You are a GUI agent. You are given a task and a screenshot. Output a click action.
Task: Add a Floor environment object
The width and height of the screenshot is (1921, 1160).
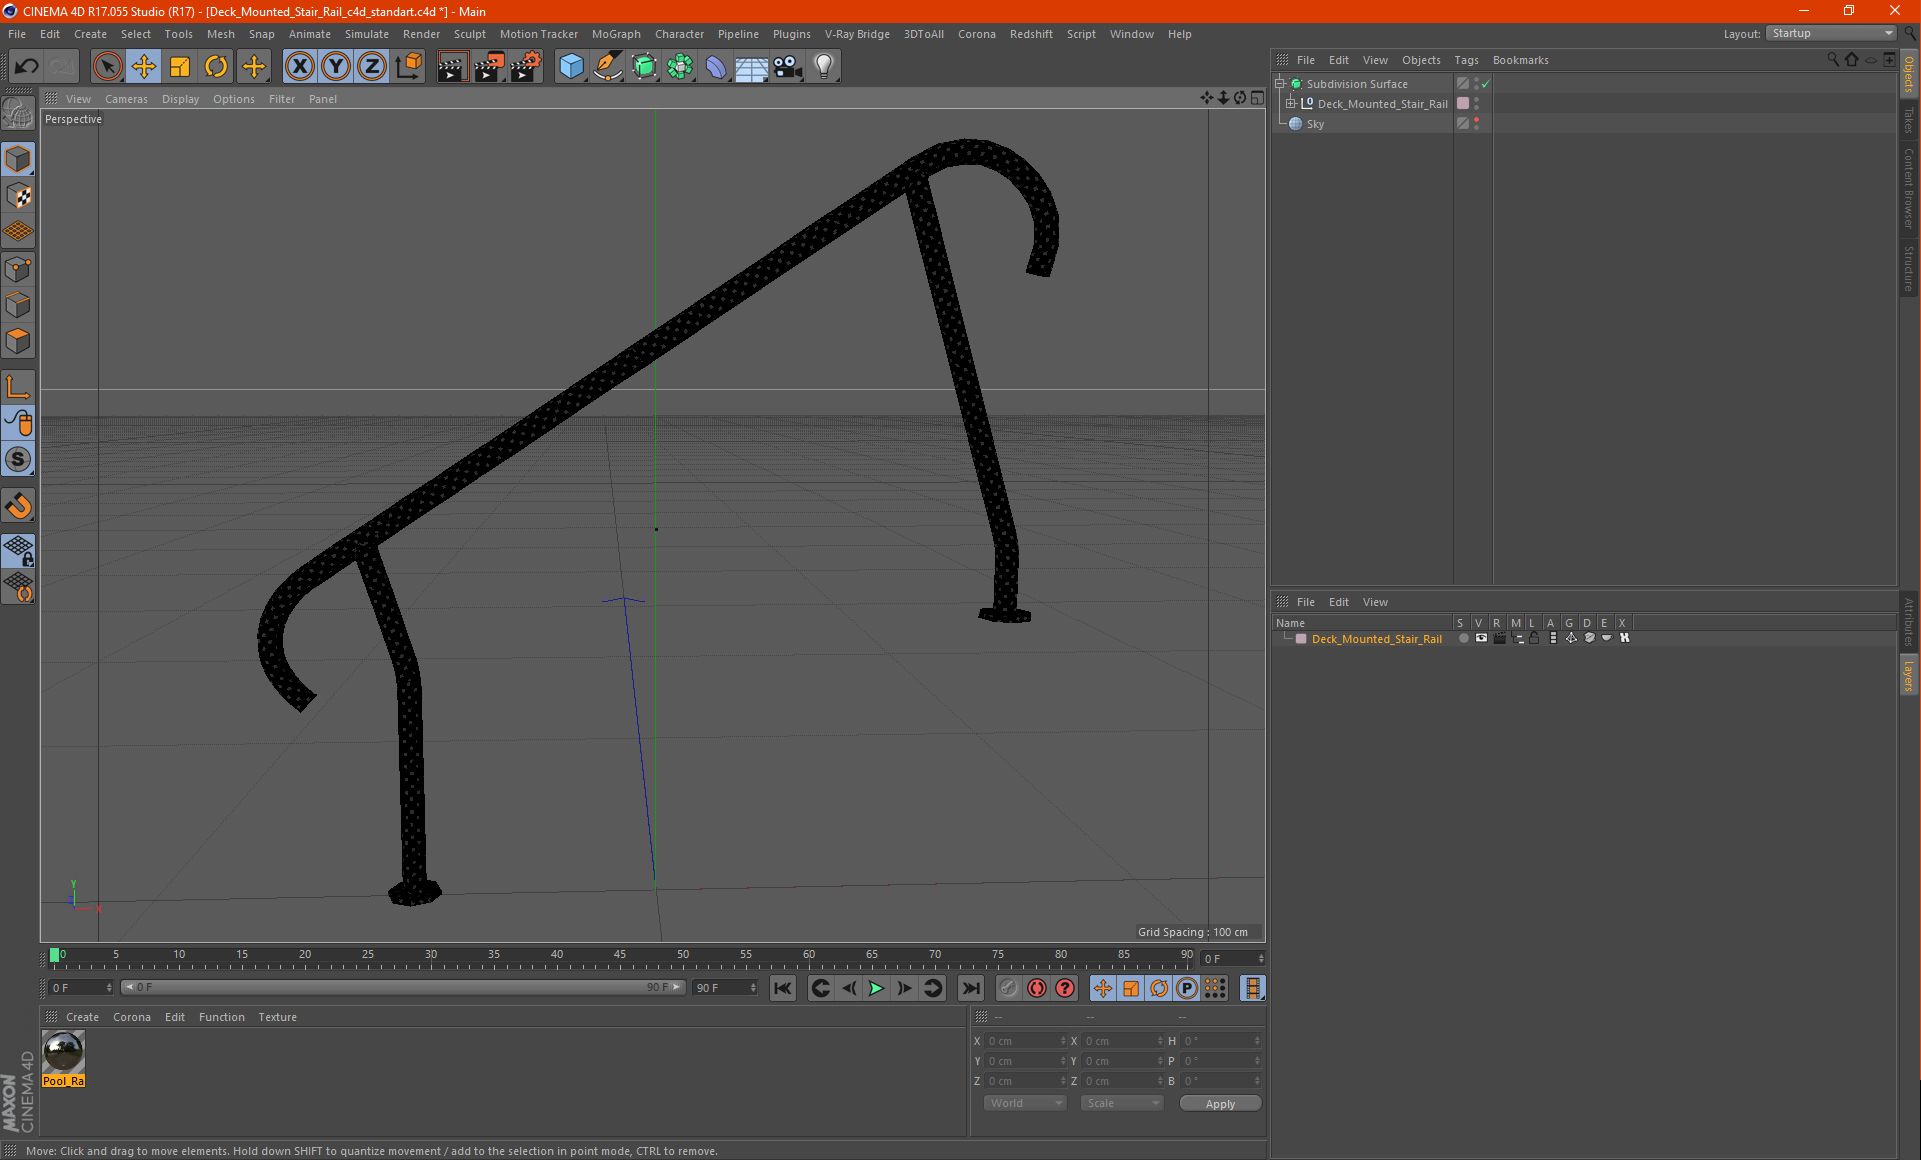(752, 67)
